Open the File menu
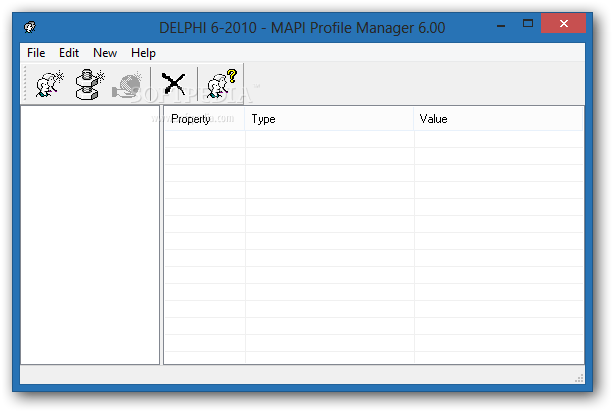The image size is (613, 412). 36,53
